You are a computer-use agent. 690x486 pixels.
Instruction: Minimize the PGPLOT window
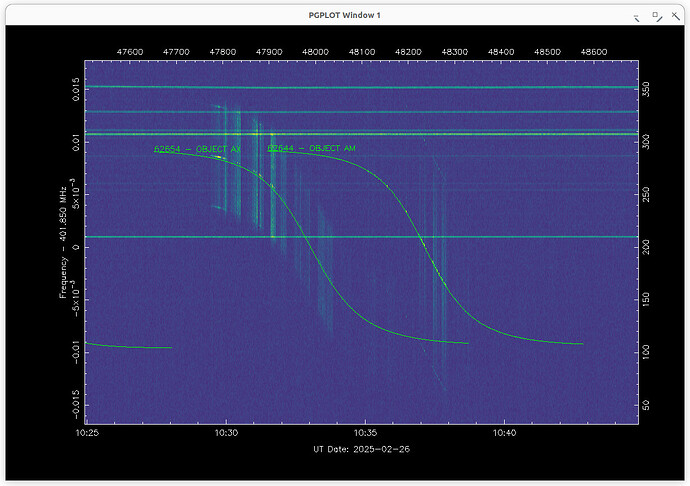point(636,17)
